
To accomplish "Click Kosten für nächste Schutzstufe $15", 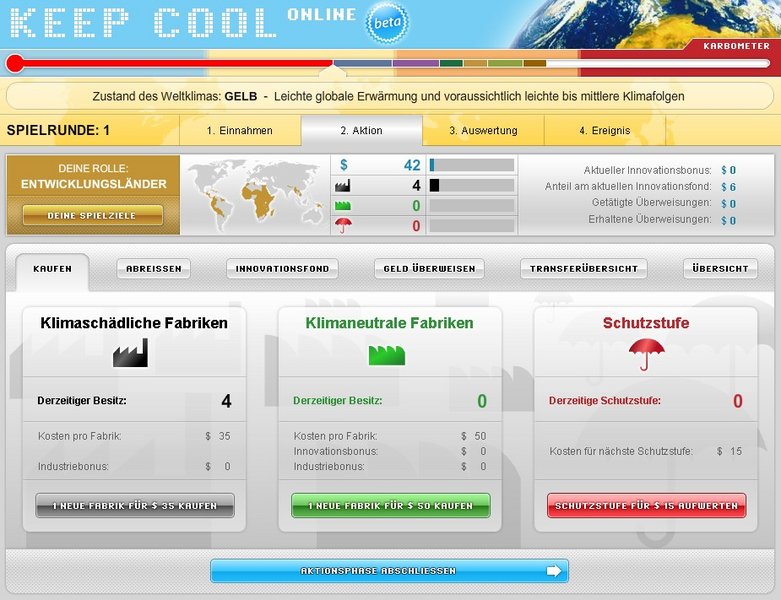I will pyautogui.click(x=646, y=451).
